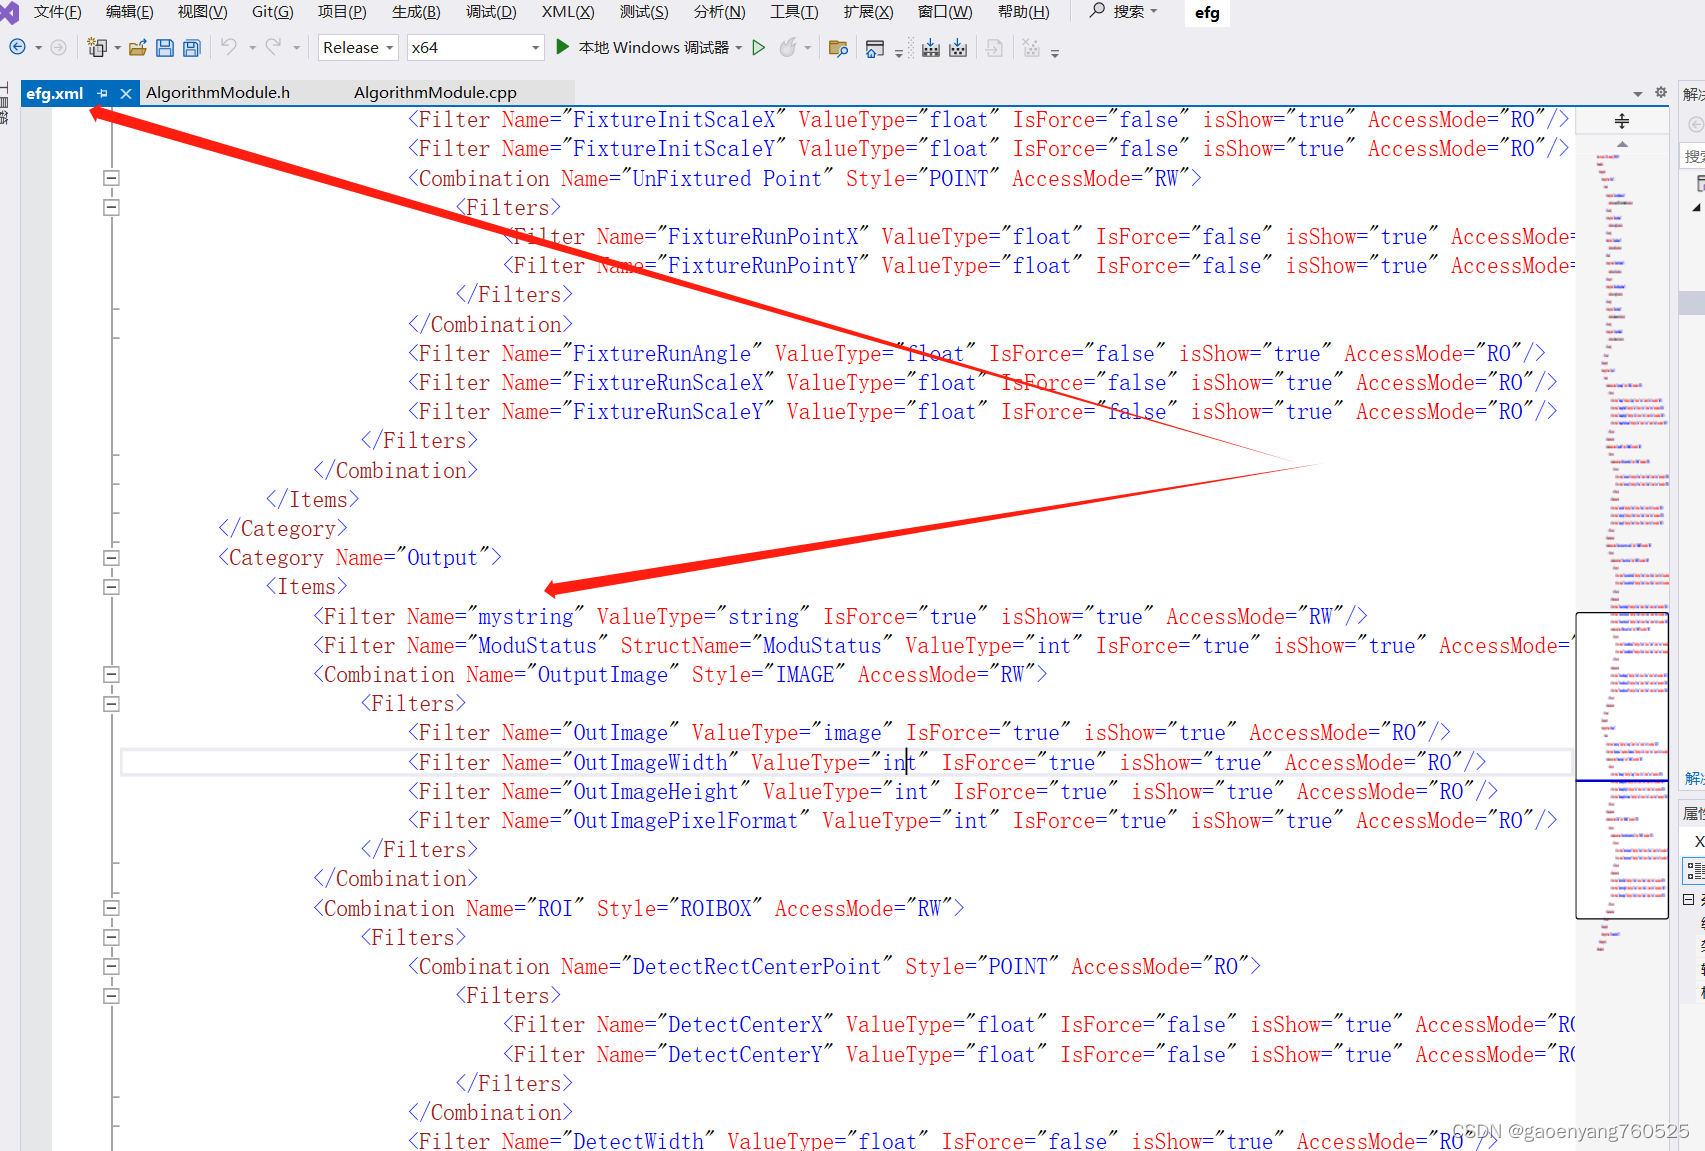Open the debugger target dropdown arrow
Image resolution: width=1705 pixels, height=1151 pixels.
[739, 47]
